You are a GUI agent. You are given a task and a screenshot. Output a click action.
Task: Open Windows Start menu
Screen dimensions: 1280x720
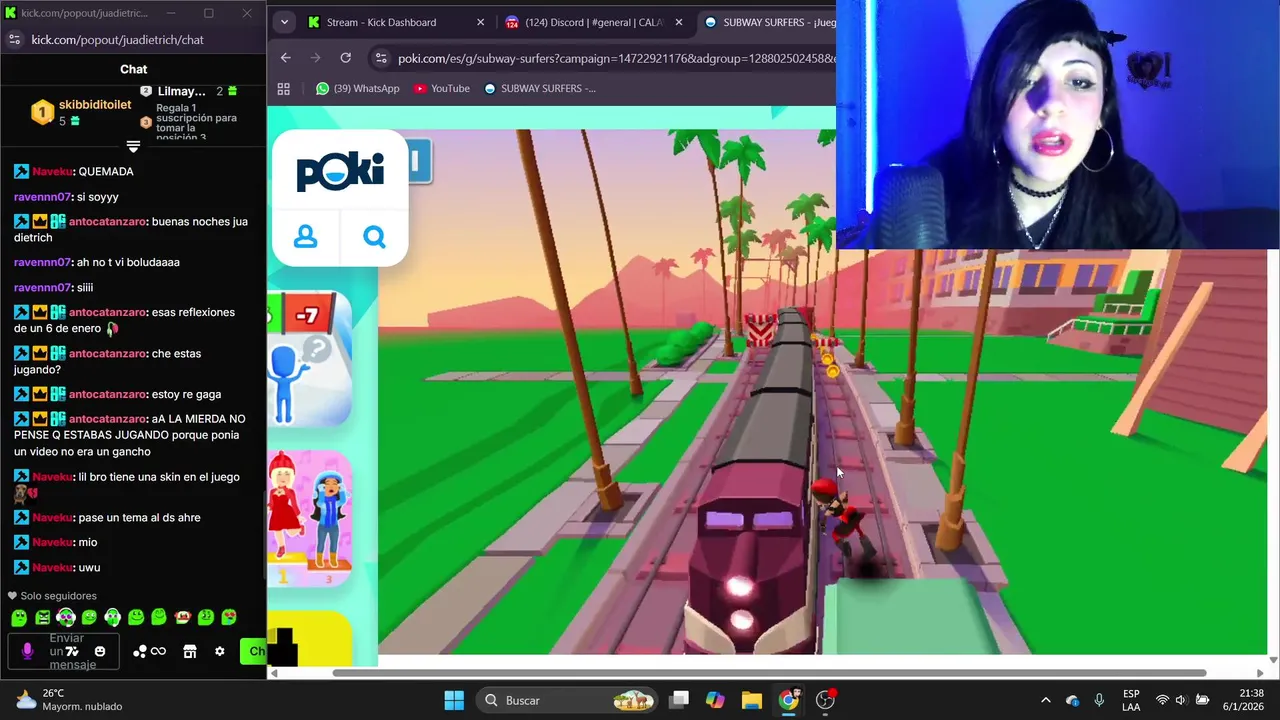pos(454,700)
